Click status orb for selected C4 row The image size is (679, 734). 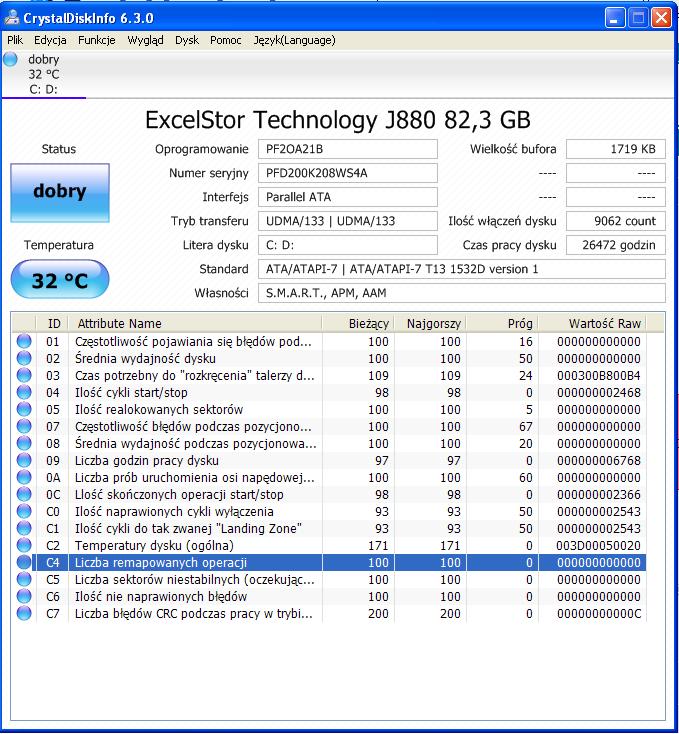(24, 562)
